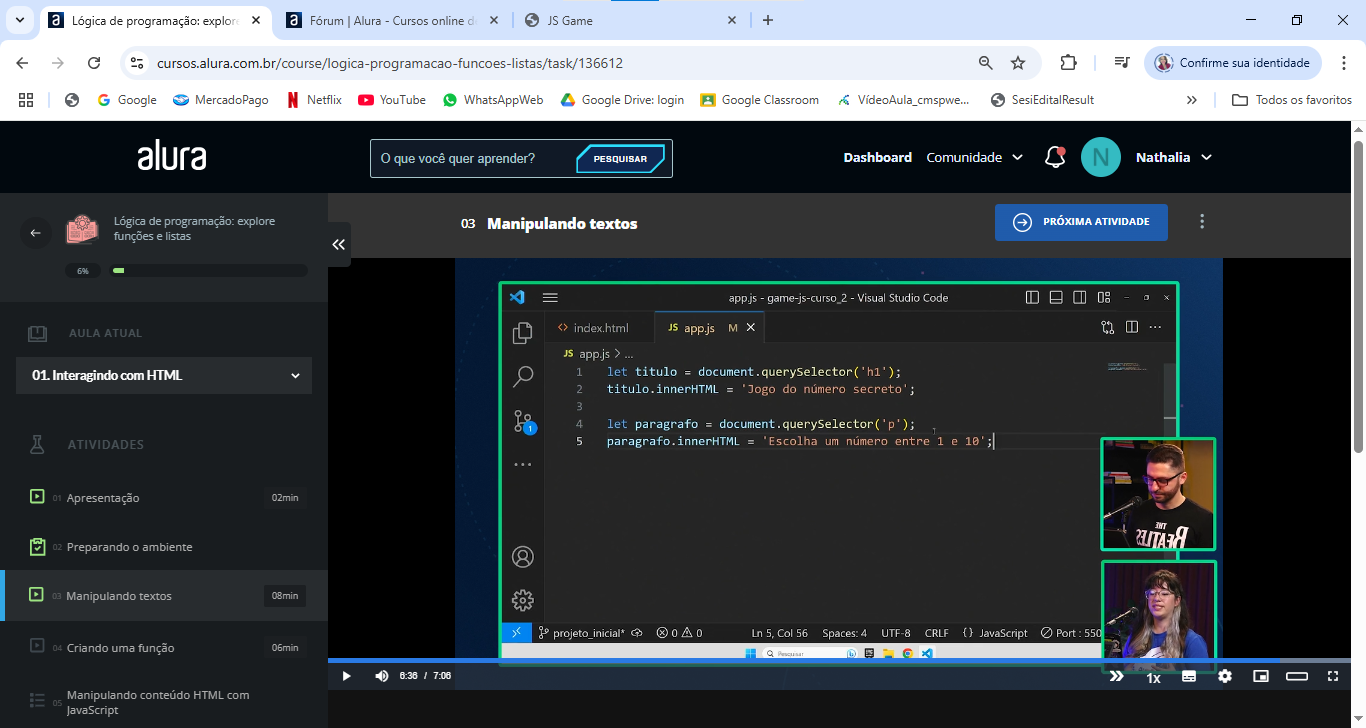Click 'Confirme sua identidade' profile button
Viewport: 1366px width, 728px height.
click(x=1232, y=63)
